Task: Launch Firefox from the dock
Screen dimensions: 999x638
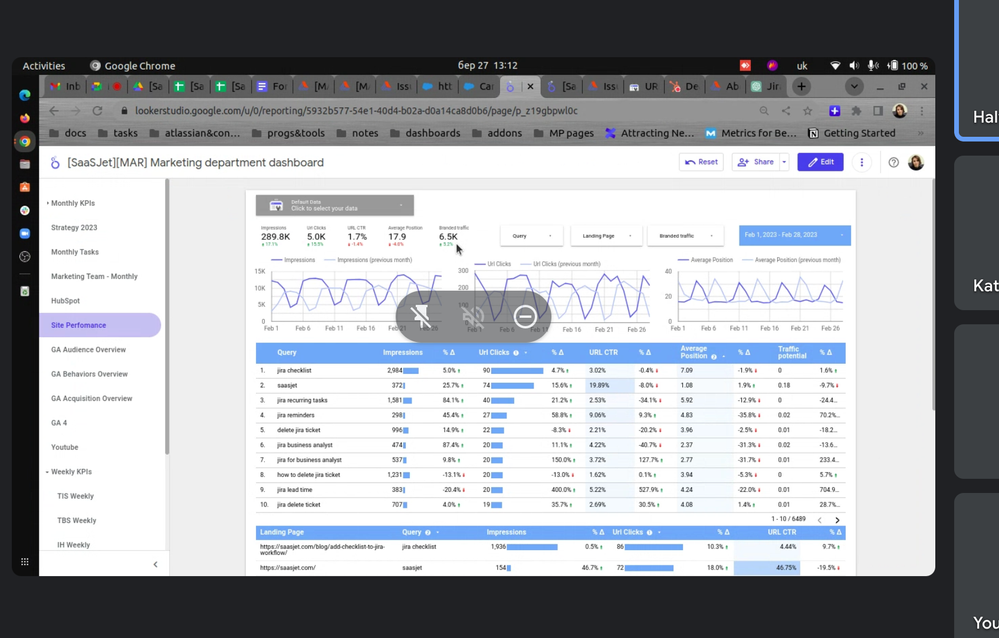Action: [x=25, y=118]
